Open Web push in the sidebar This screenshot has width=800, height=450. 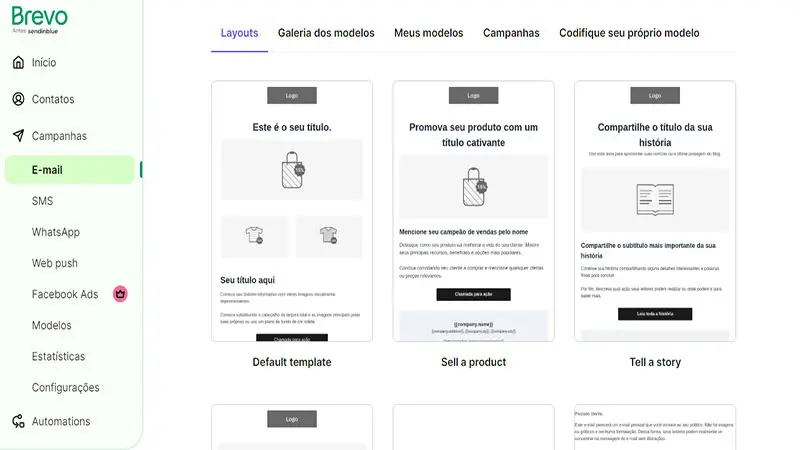pyautogui.click(x=55, y=263)
